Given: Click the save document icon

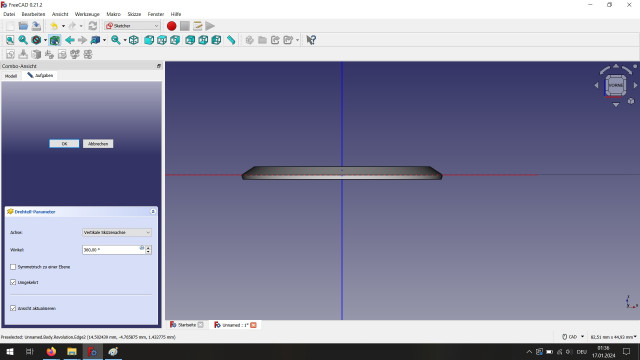Looking at the screenshot, I should tap(36, 26).
